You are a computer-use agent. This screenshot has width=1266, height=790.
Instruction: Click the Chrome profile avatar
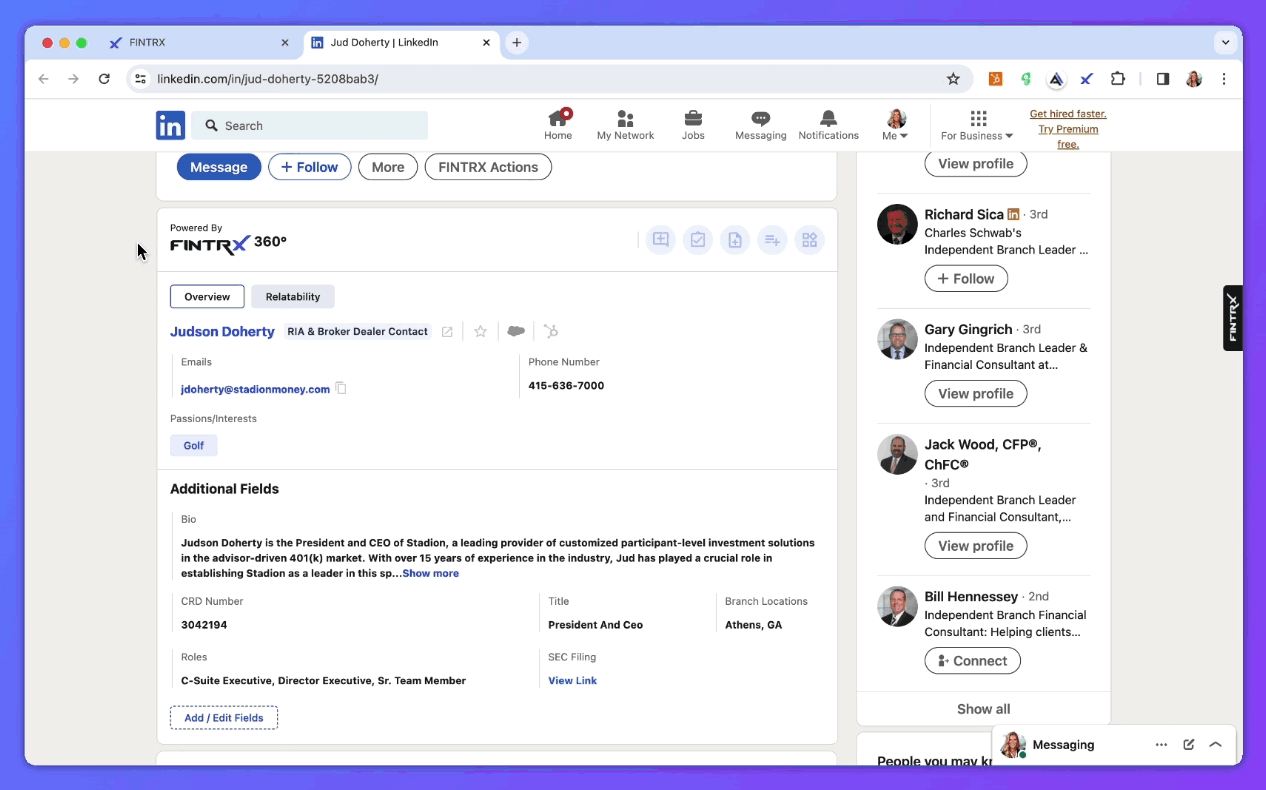1194,79
